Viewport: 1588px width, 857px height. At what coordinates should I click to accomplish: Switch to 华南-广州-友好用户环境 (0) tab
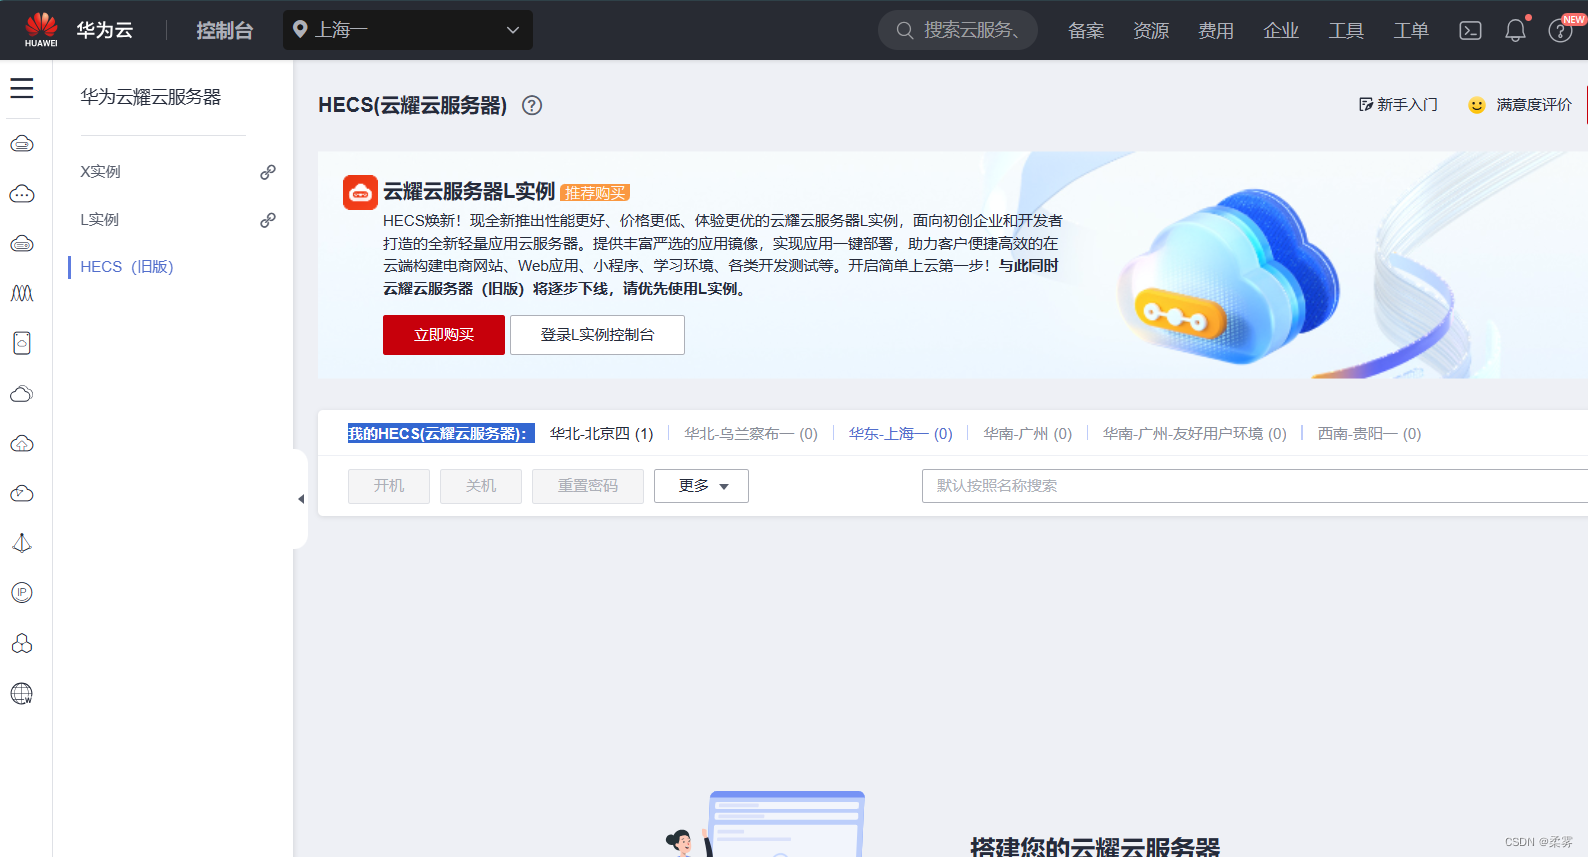(1195, 434)
